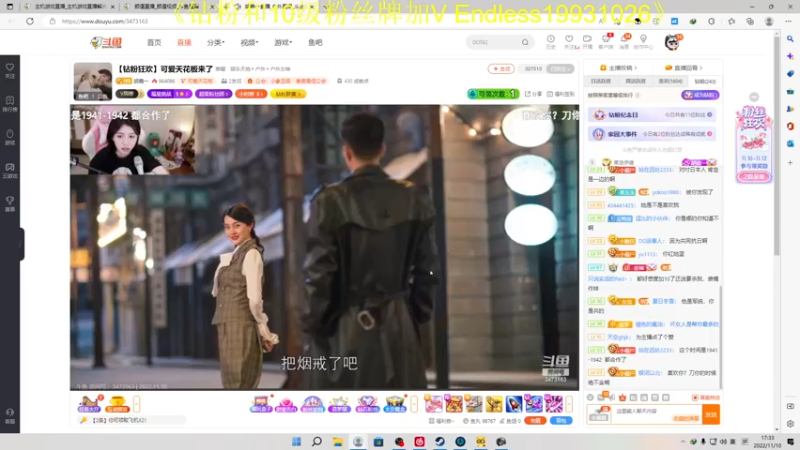Open Steam from the taskbar
The image size is (800, 450).
(440, 442)
